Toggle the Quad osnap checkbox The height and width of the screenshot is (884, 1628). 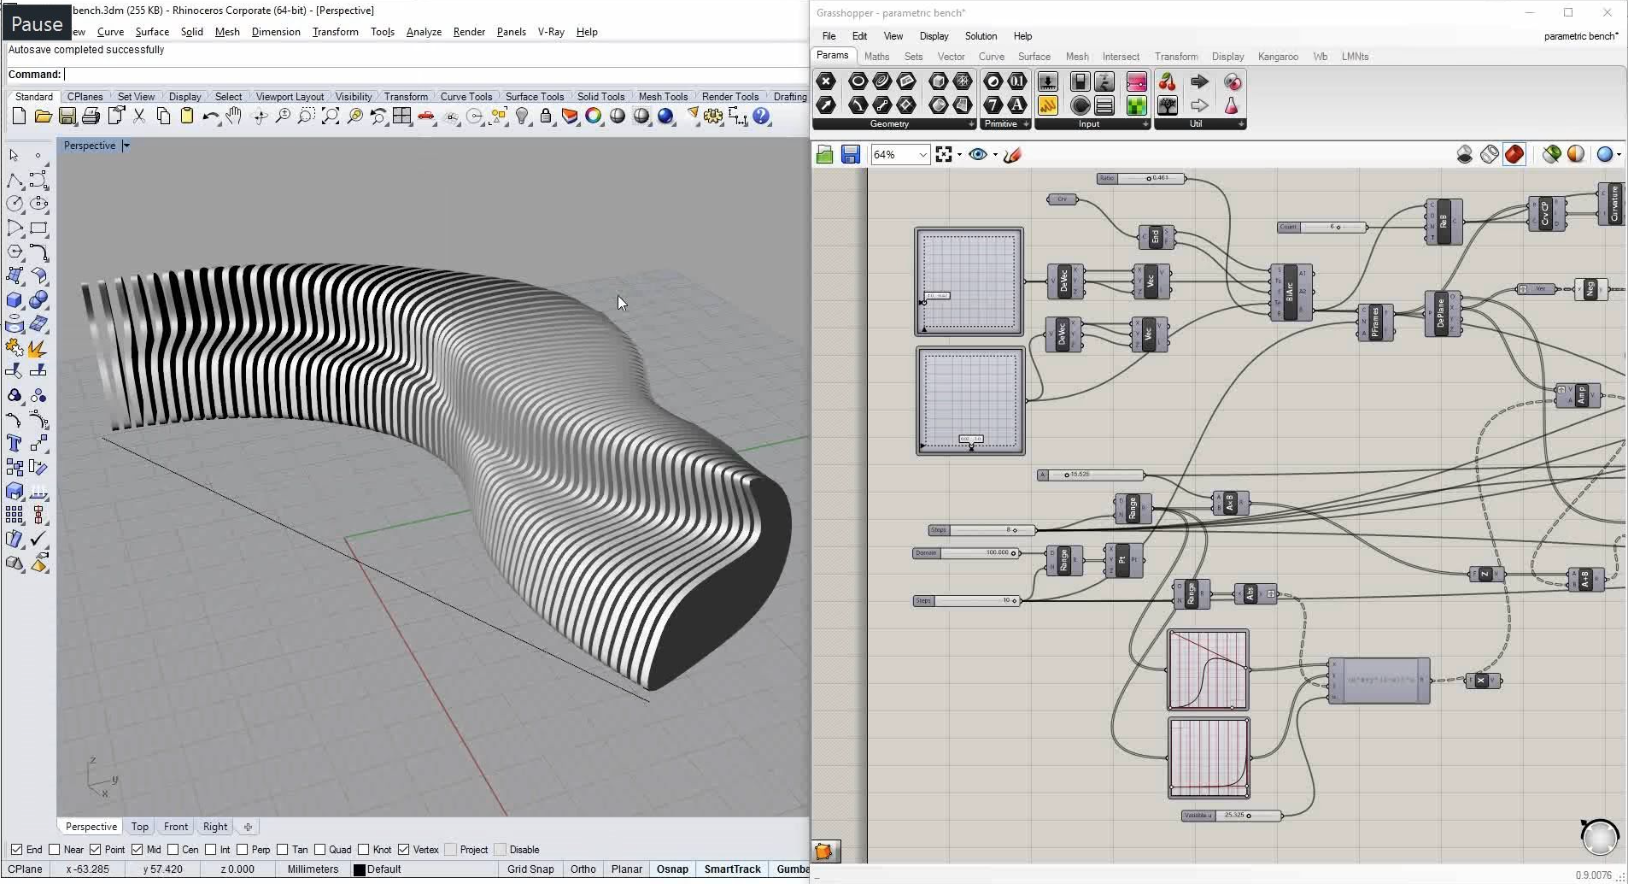point(320,850)
